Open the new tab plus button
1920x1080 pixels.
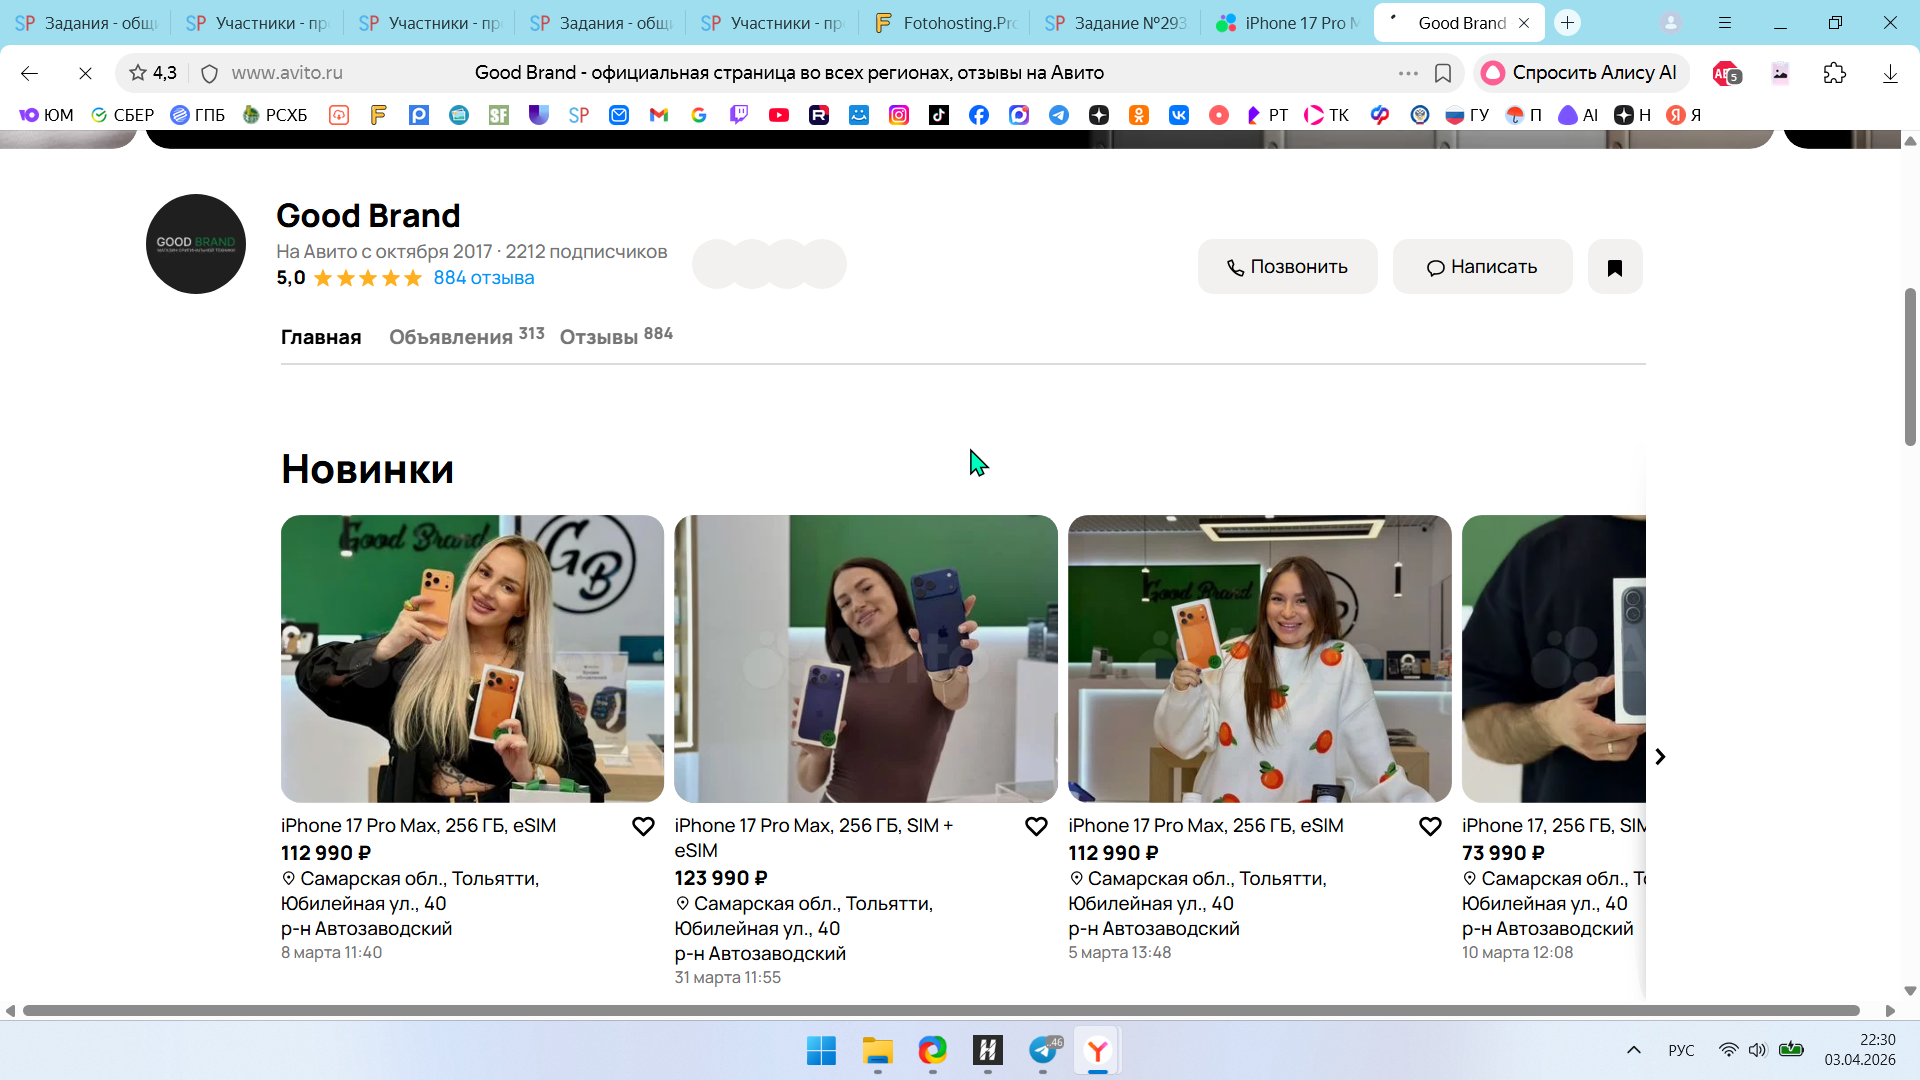1567,22
